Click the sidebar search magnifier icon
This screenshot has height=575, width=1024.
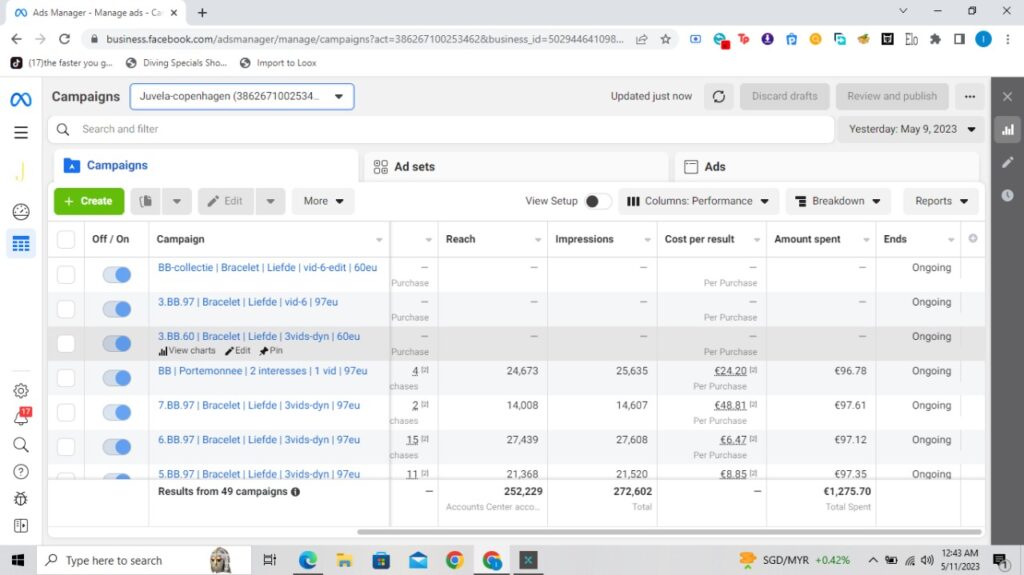21,445
